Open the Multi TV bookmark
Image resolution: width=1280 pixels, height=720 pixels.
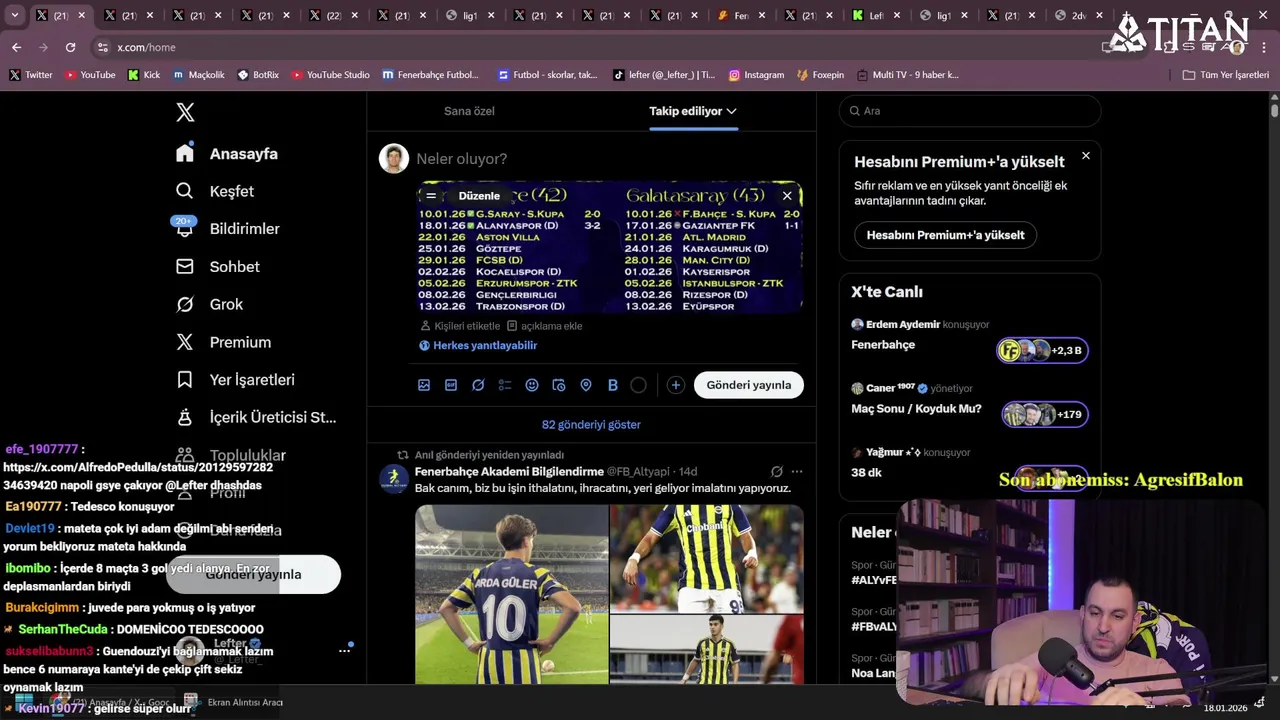906,75
